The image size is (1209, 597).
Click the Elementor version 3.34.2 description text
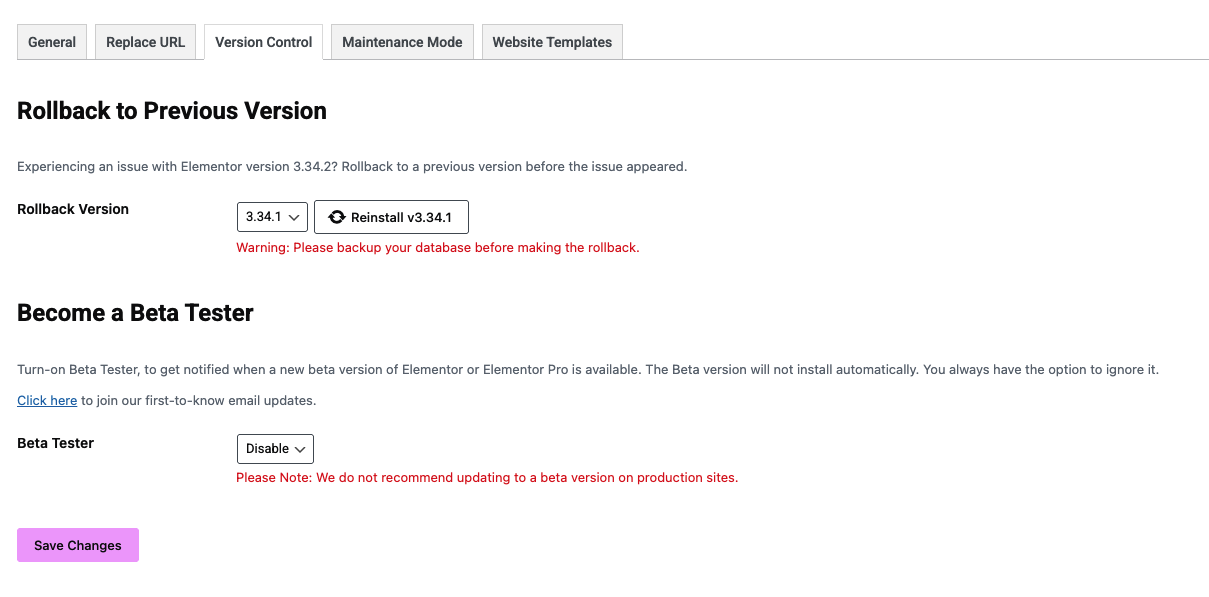tap(352, 166)
